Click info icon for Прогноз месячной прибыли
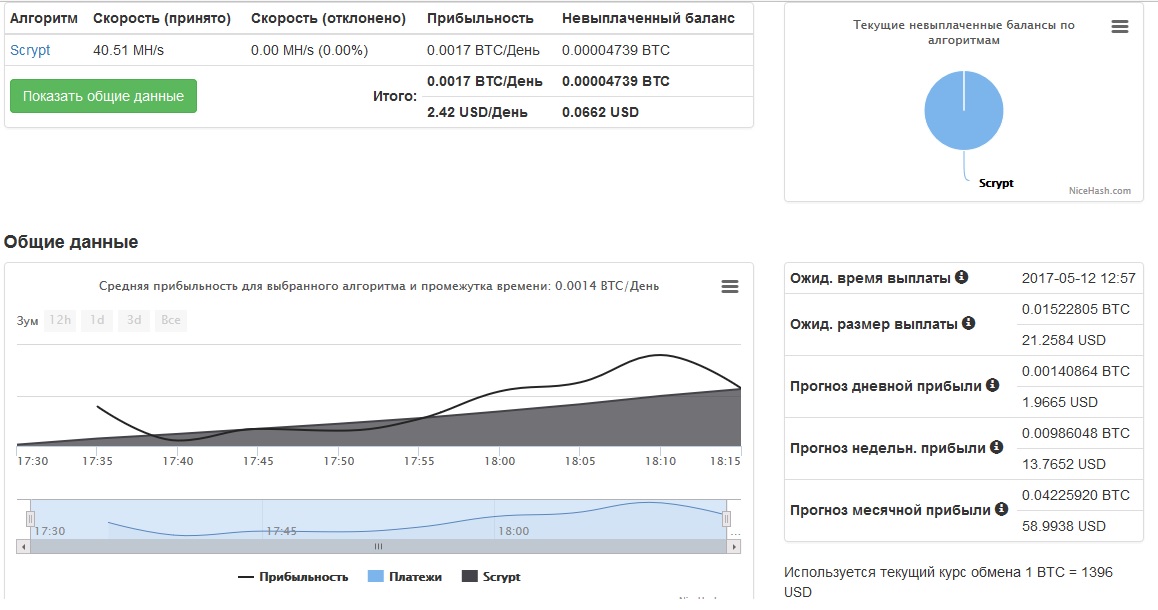Viewport: 1158px width, 610px height. click(1001, 509)
